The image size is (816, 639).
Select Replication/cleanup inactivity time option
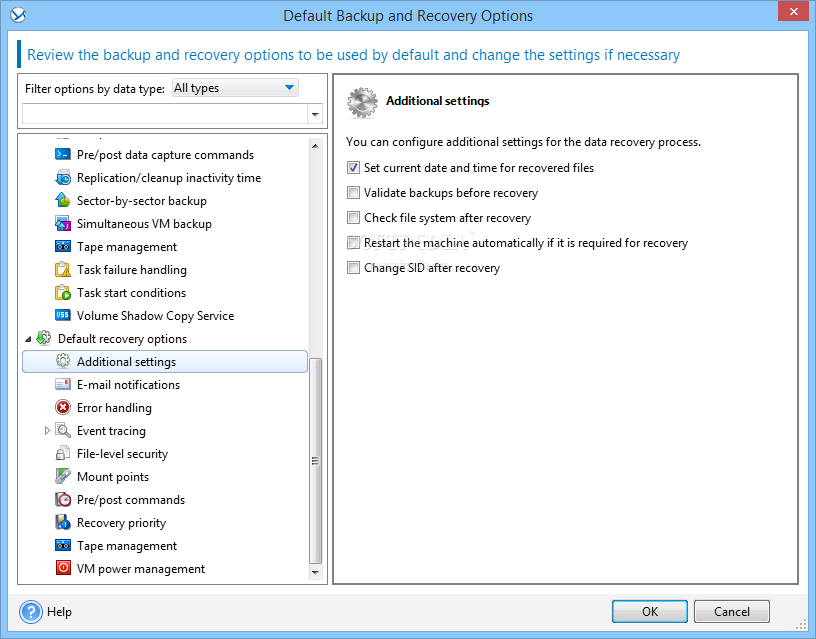(169, 178)
